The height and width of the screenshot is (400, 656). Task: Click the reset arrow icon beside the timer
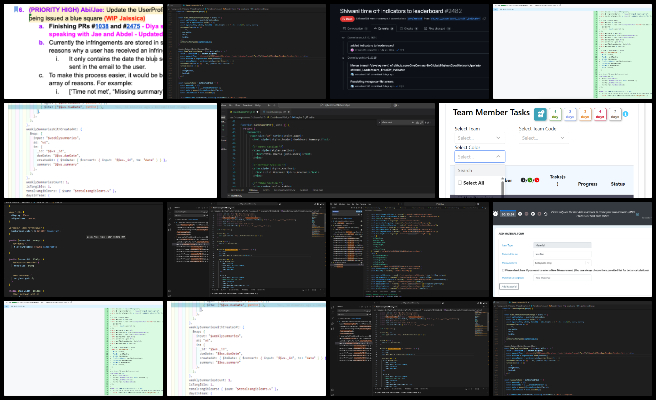point(545,214)
